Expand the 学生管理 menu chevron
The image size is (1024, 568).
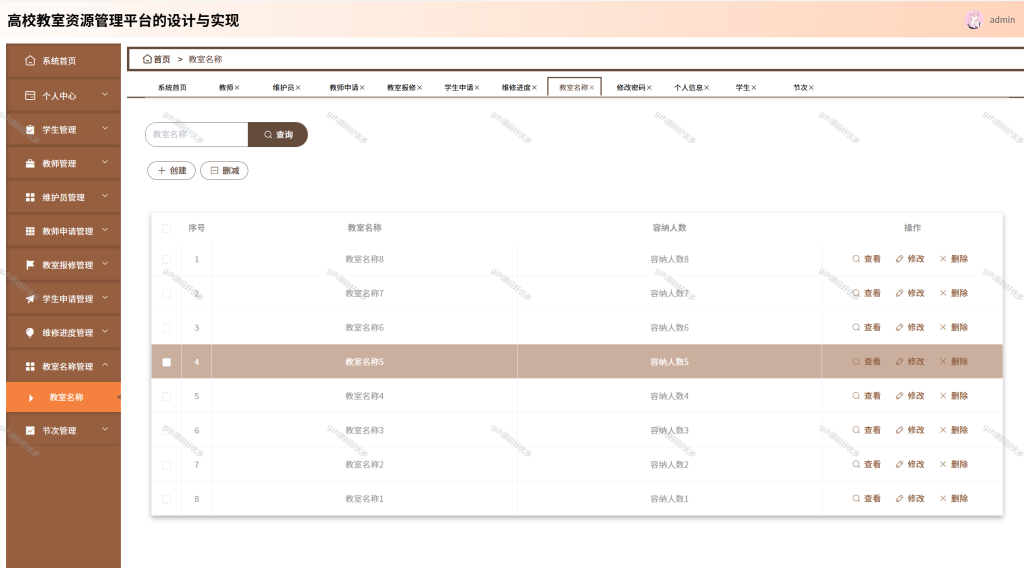tap(105, 129)
